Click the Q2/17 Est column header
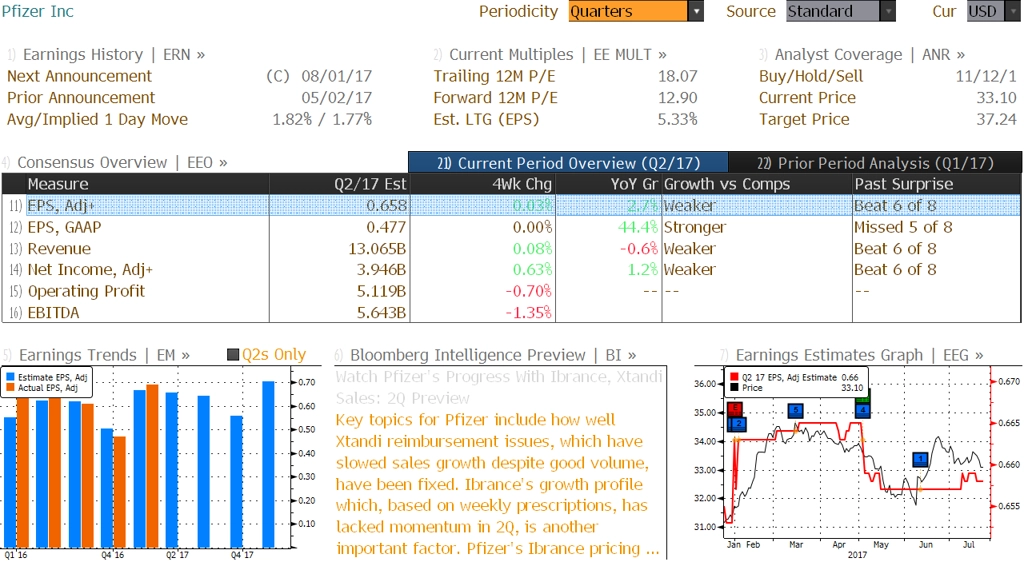 340,184
